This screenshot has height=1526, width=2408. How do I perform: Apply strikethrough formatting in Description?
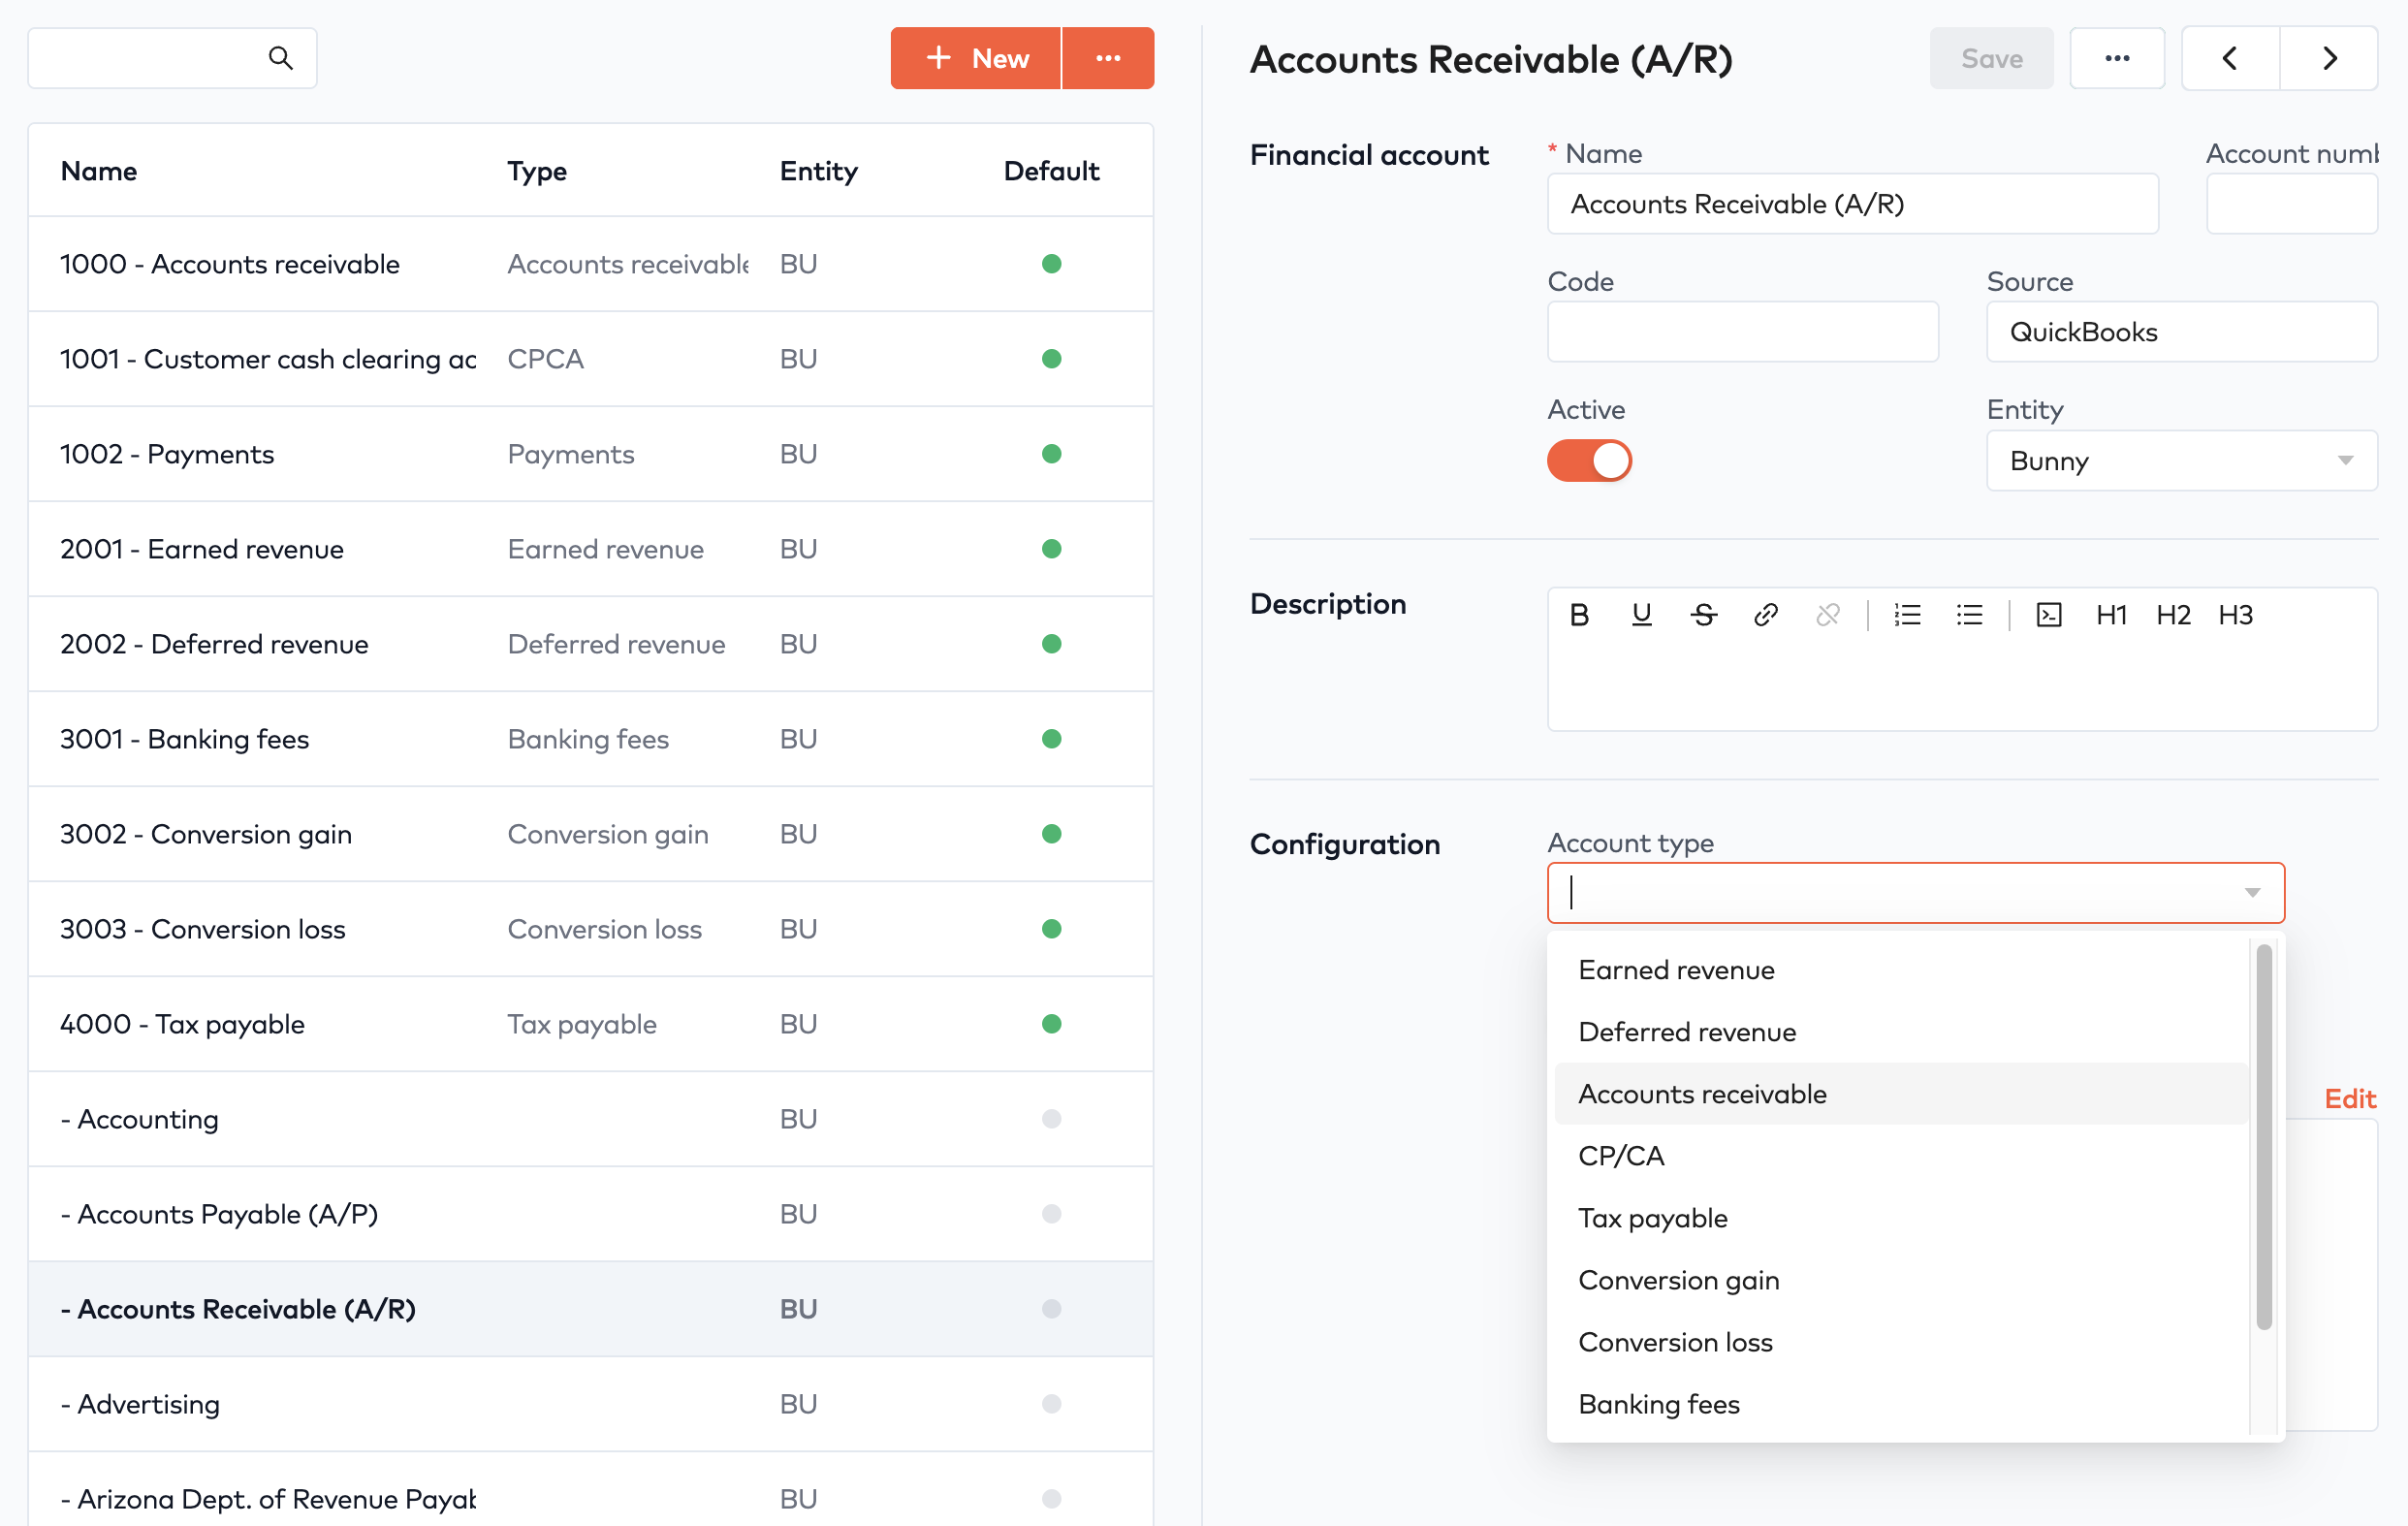pos(1704,615)
